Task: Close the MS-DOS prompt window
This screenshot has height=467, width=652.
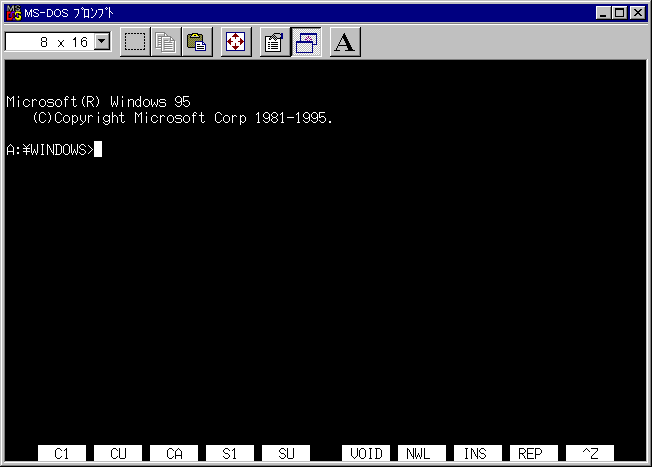Action: [x=637, y=13]
